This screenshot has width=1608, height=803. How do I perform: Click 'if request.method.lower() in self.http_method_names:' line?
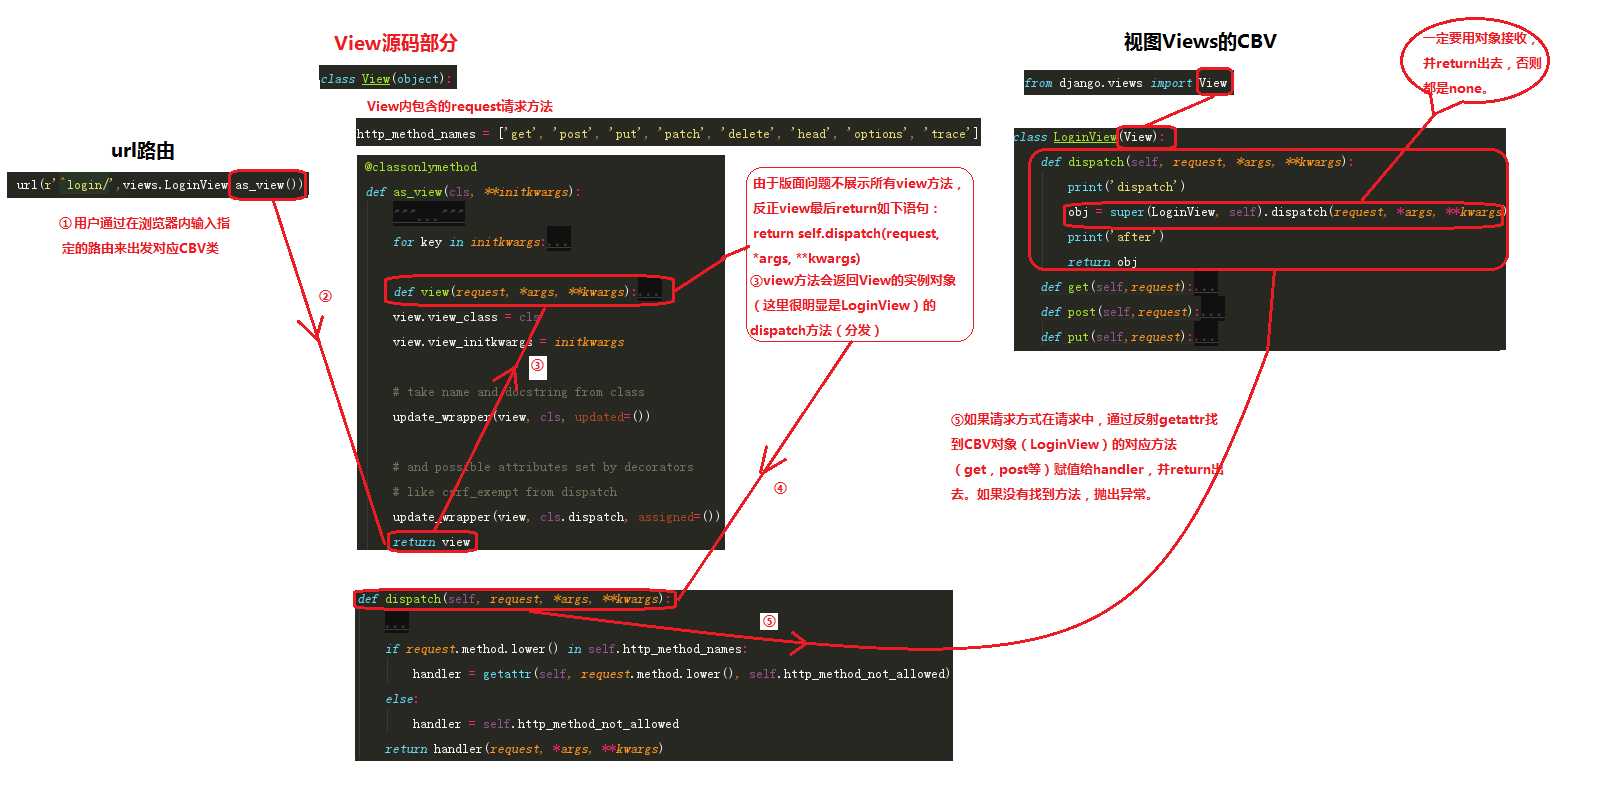566,649
